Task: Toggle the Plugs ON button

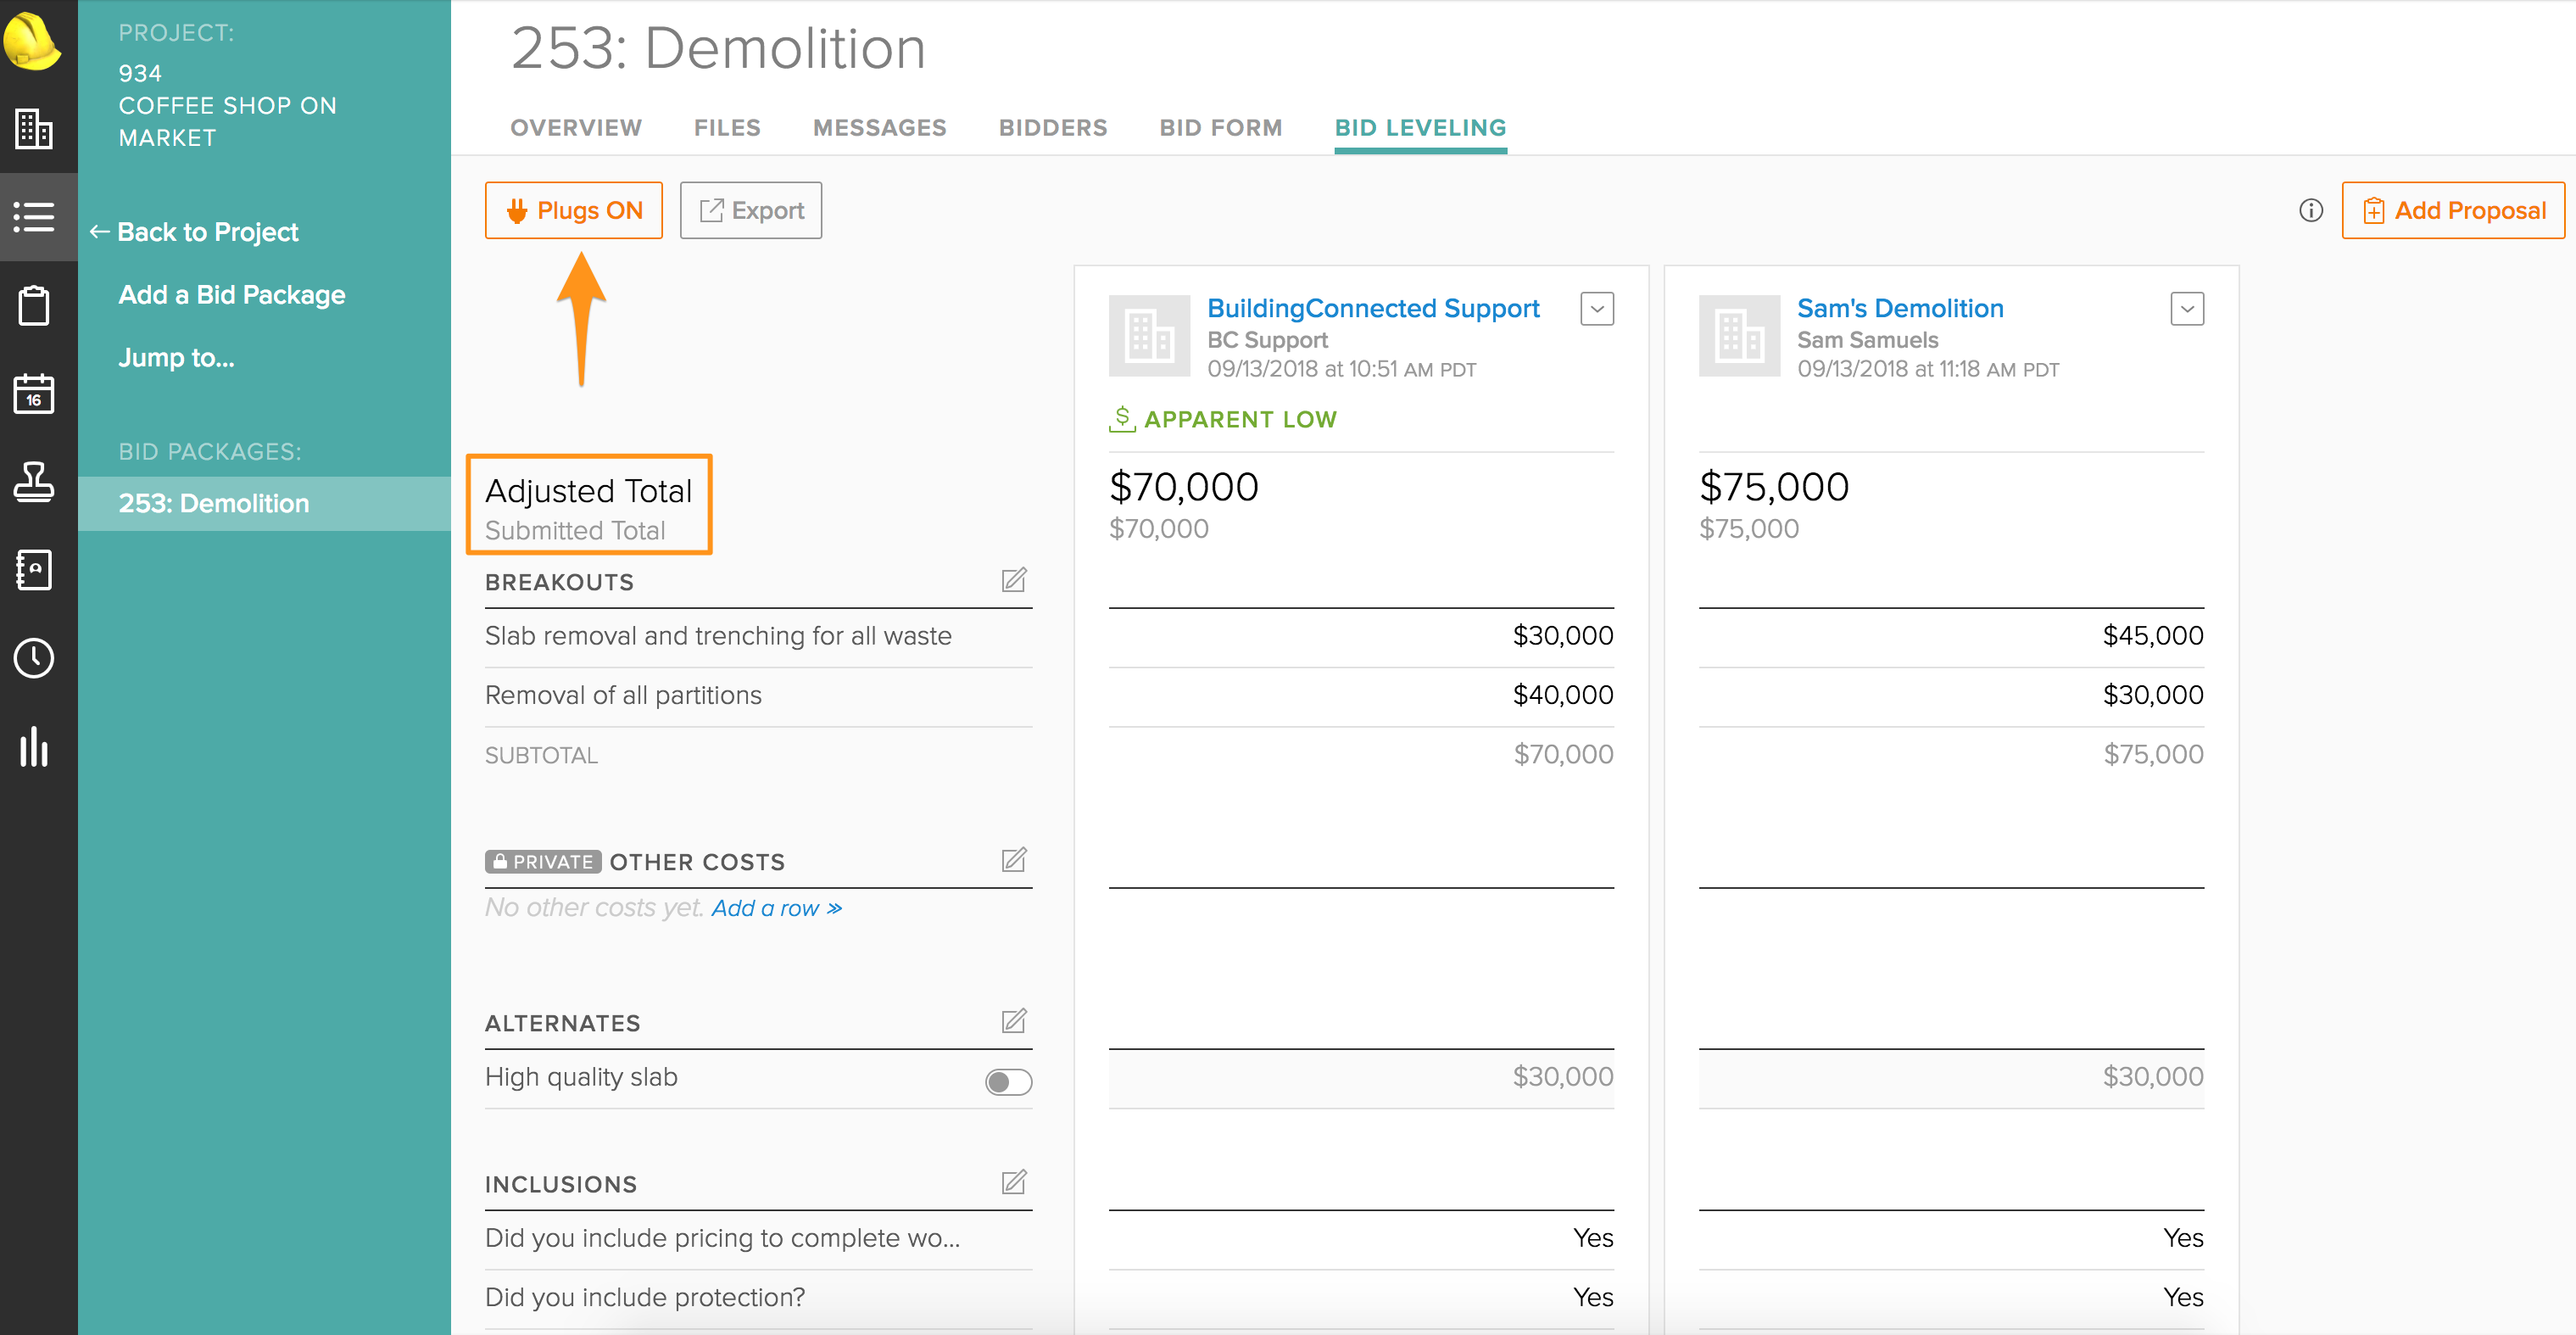Action: pyautogui.click(x=574, y=210)
